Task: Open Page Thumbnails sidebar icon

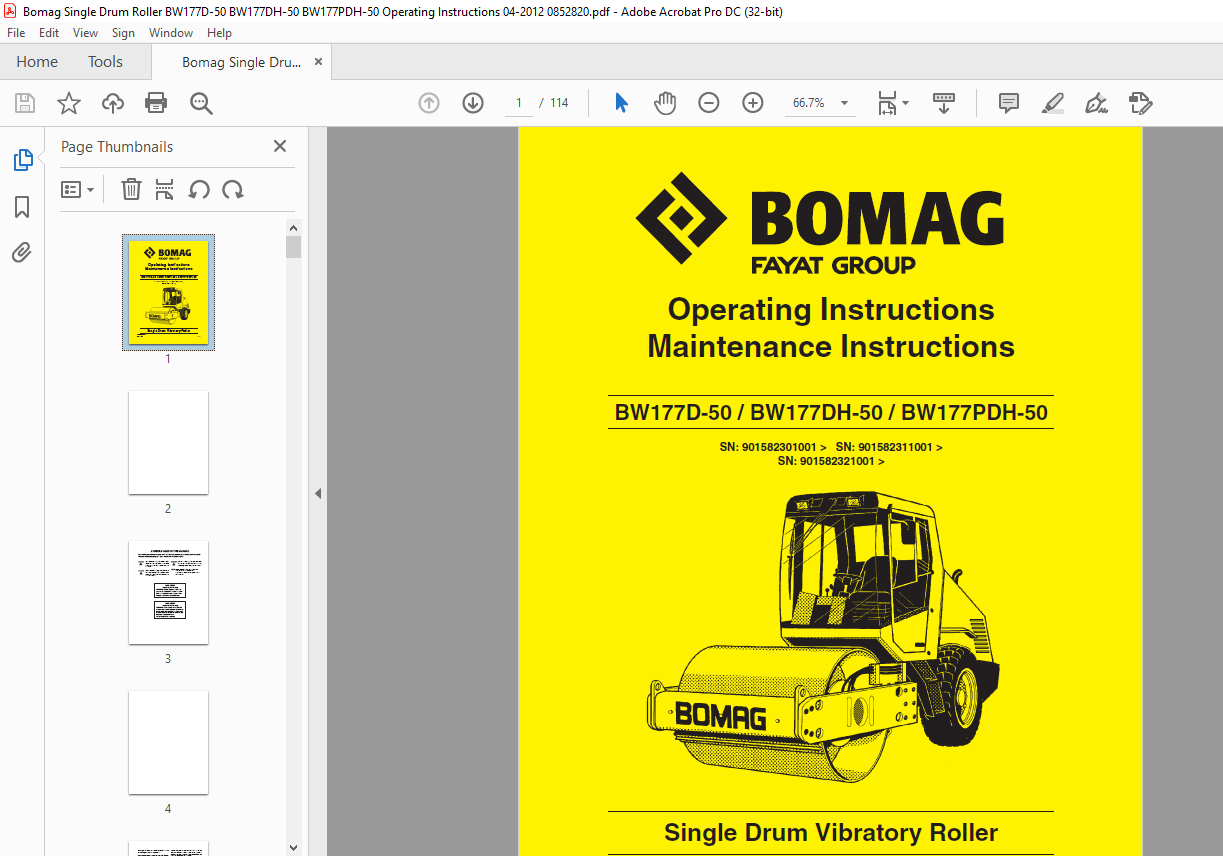Action: [22, 160]
